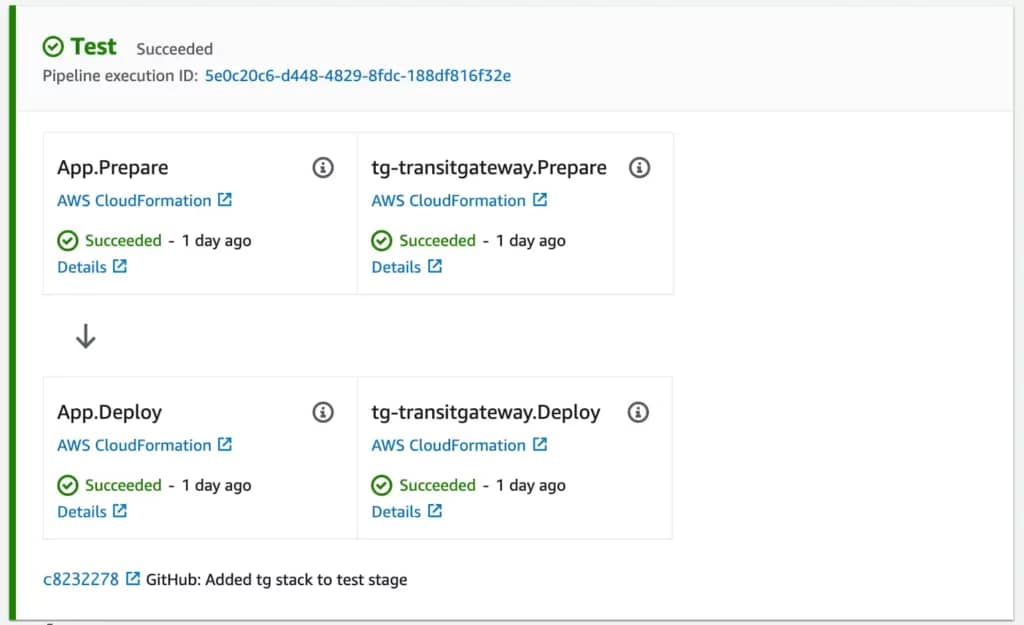Click the pipeline execution ID link
Viewport: 1024px width, 625px height.
coord(358,76)
